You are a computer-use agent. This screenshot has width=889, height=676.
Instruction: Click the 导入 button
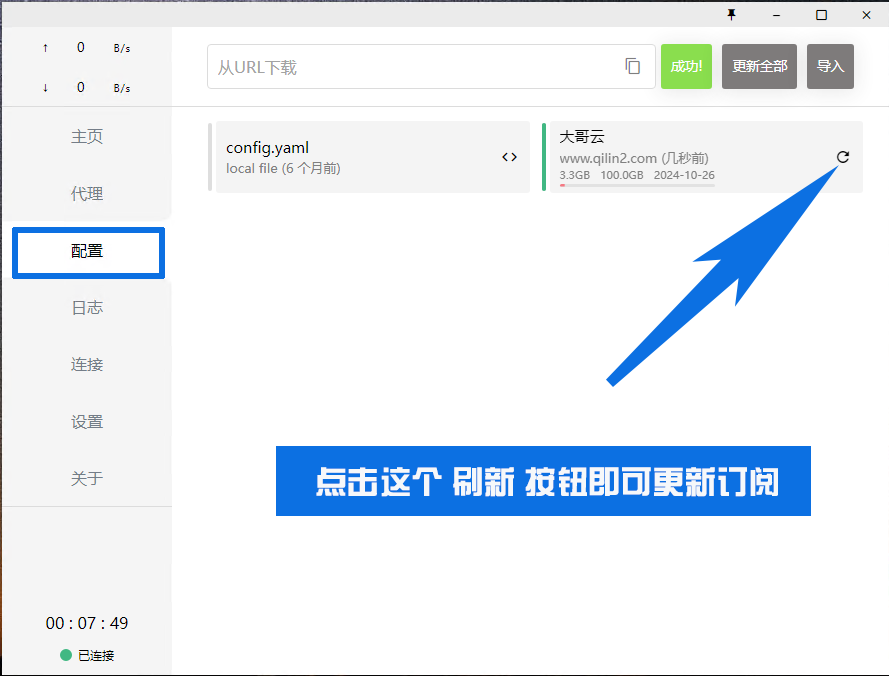pos(830,67)
